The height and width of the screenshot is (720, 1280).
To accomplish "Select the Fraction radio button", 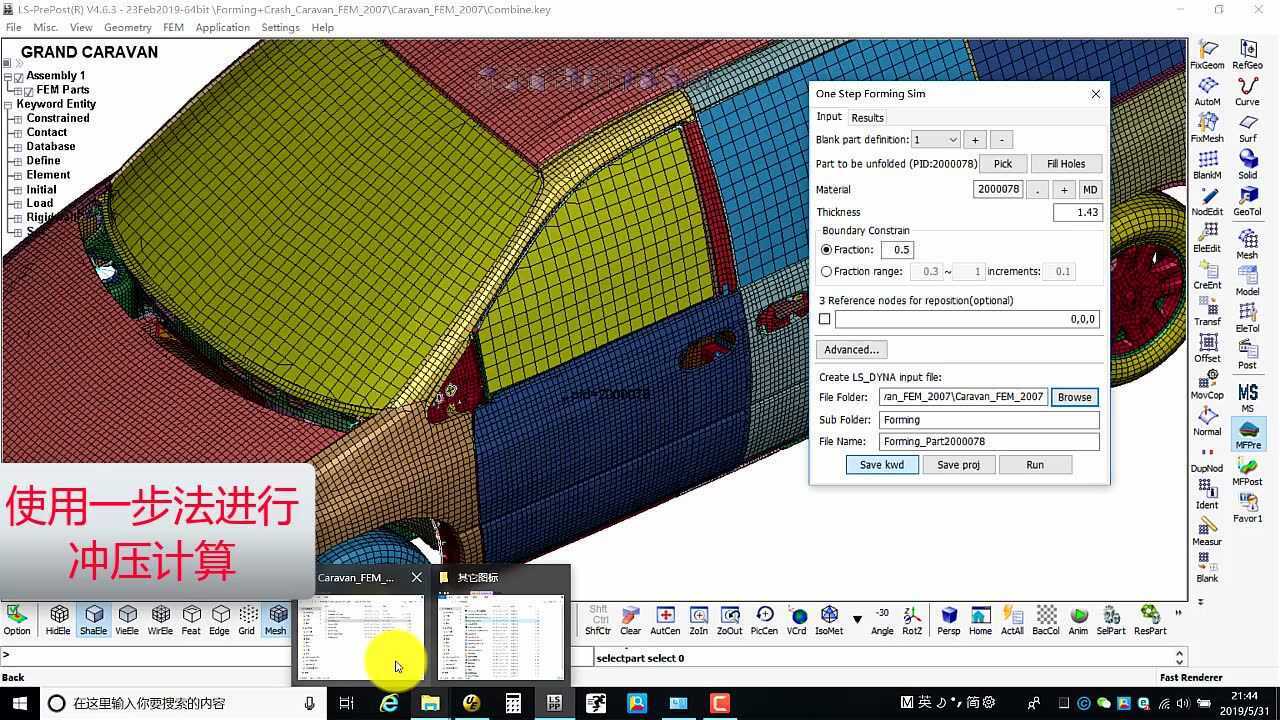I will pos(826,250).
